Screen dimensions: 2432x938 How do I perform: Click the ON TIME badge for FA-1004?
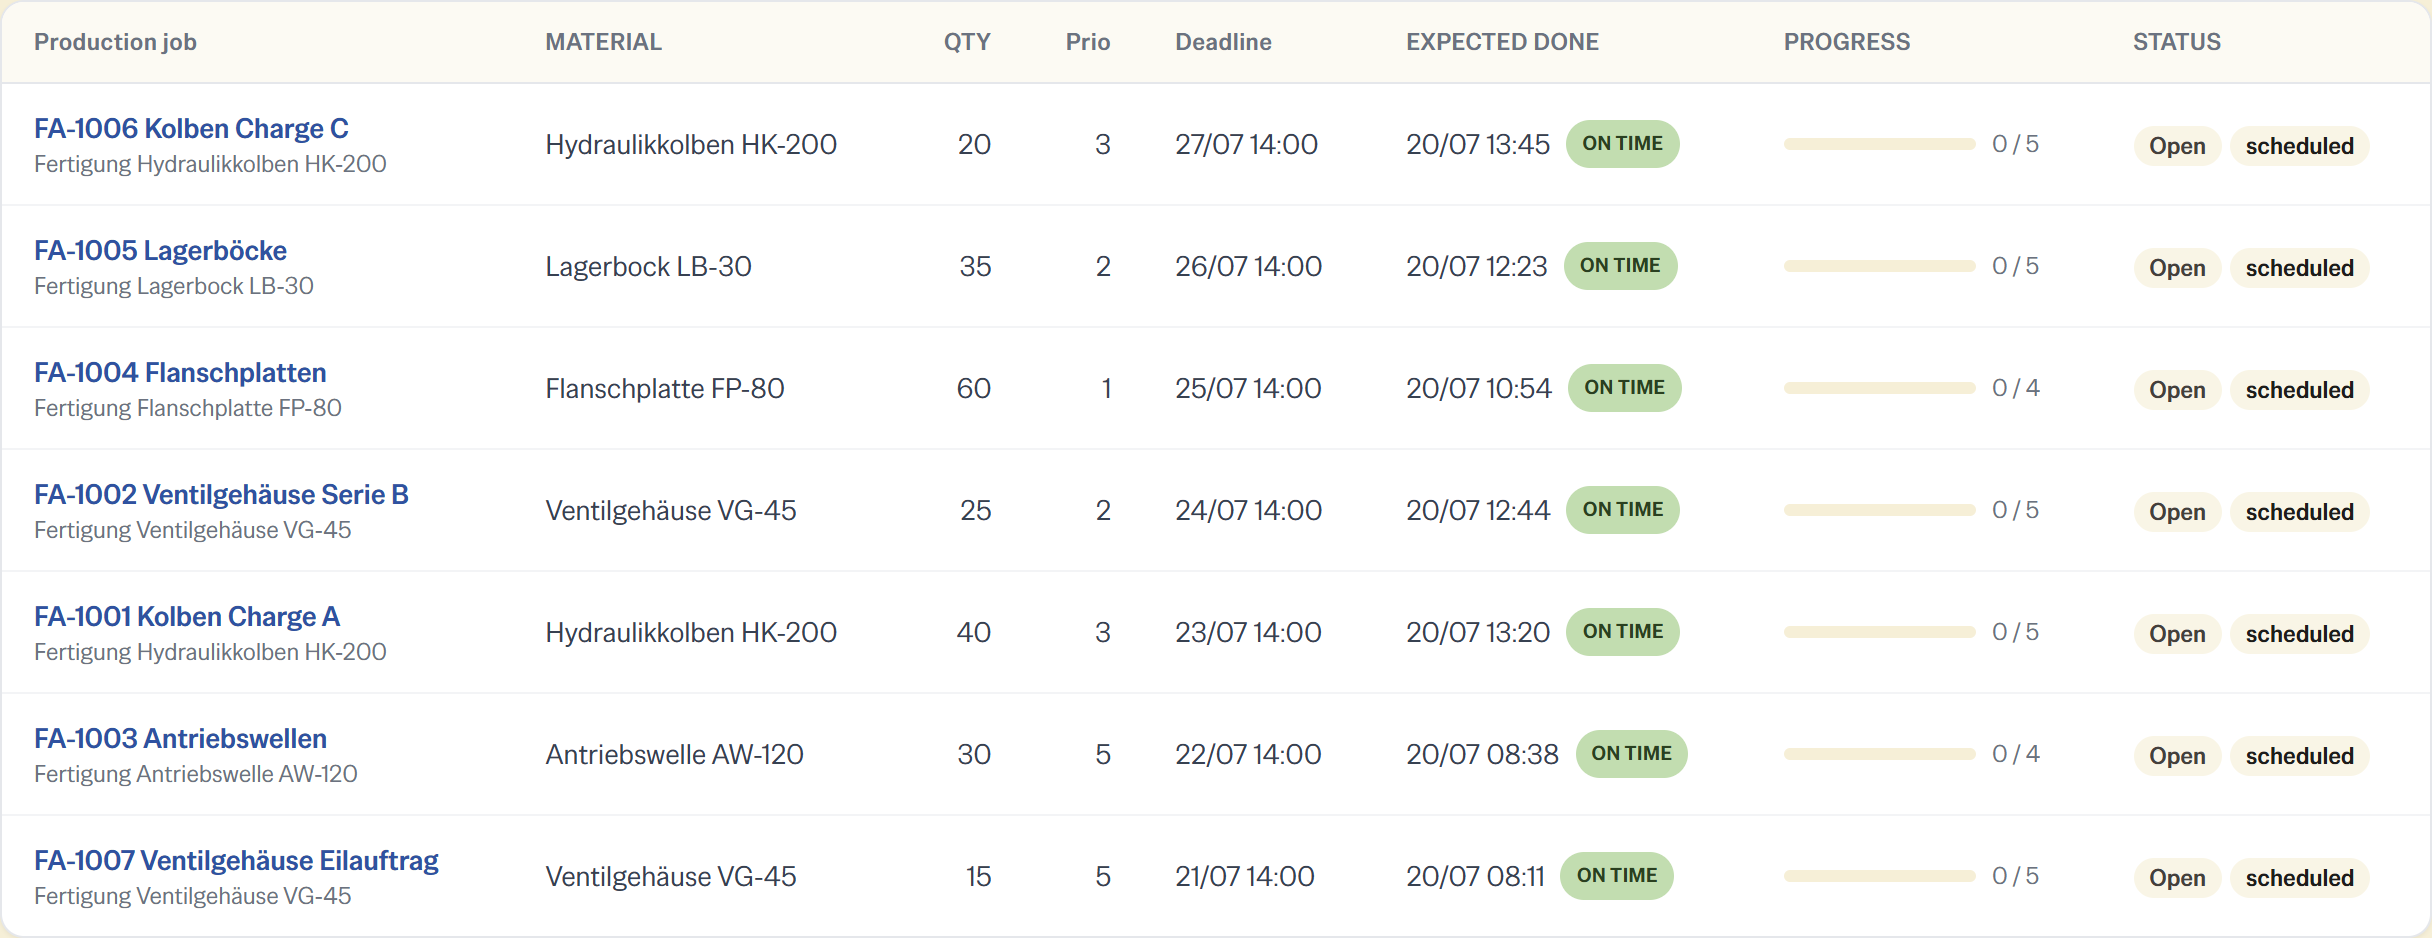tap(1624, 388)
